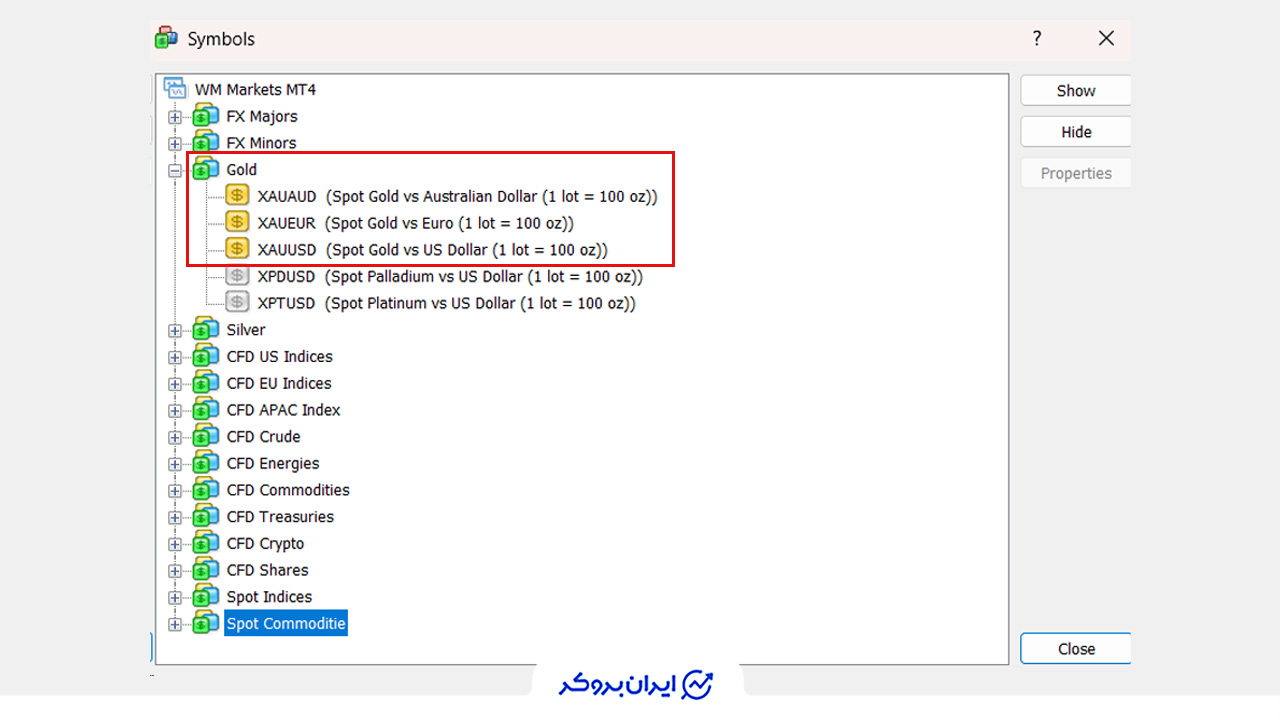Click the WM Markets MT4 server icon
The image size is (1280, 720).
tap(176, 89)
